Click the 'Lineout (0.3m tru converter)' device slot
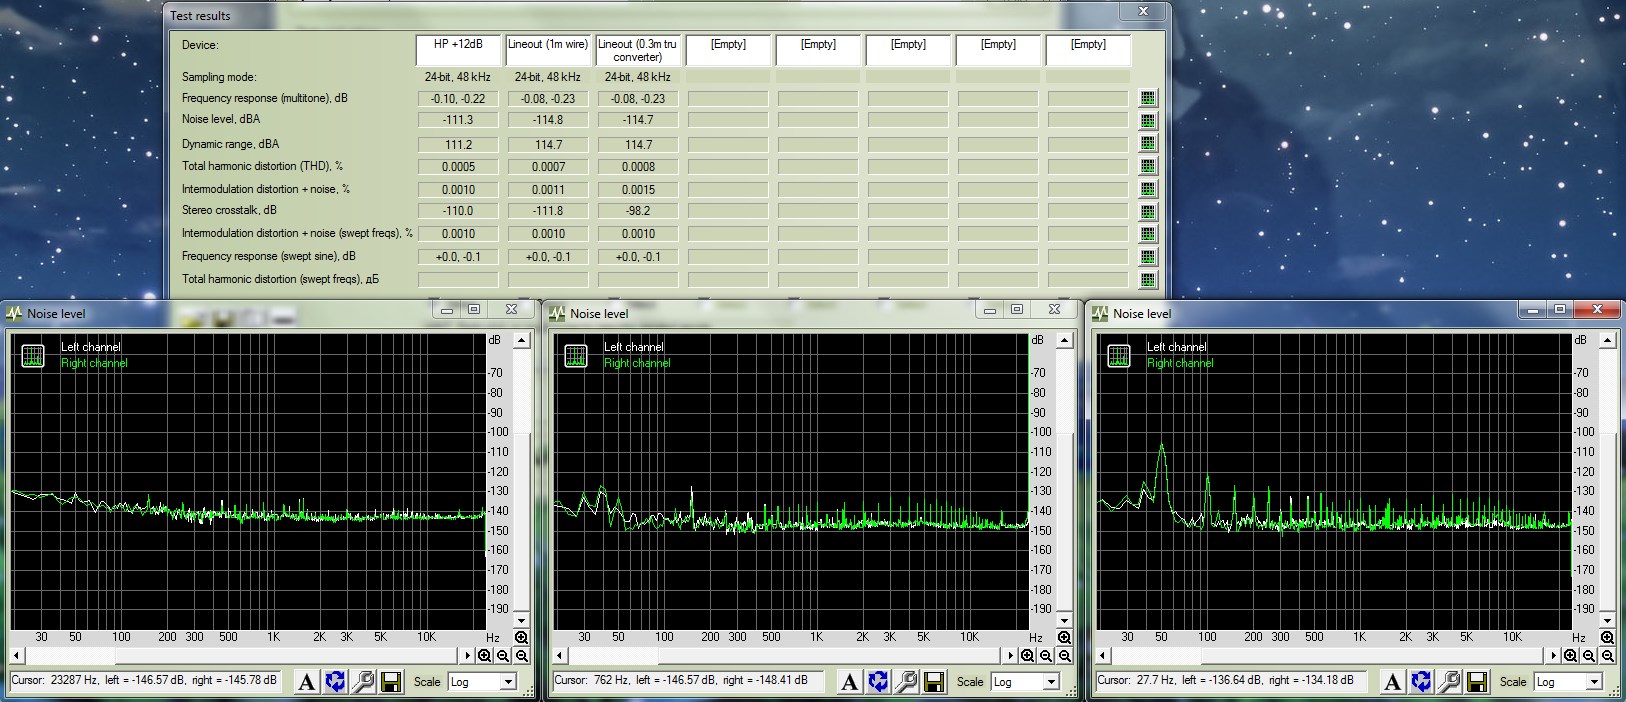The height and width of the screenshot is (702, 1626). (x=638, y=50)
